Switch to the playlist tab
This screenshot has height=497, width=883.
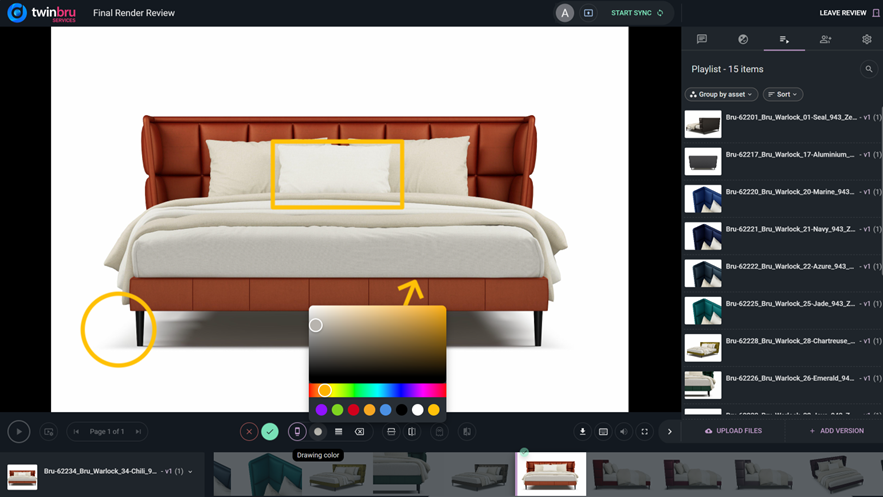click(784, 39)
